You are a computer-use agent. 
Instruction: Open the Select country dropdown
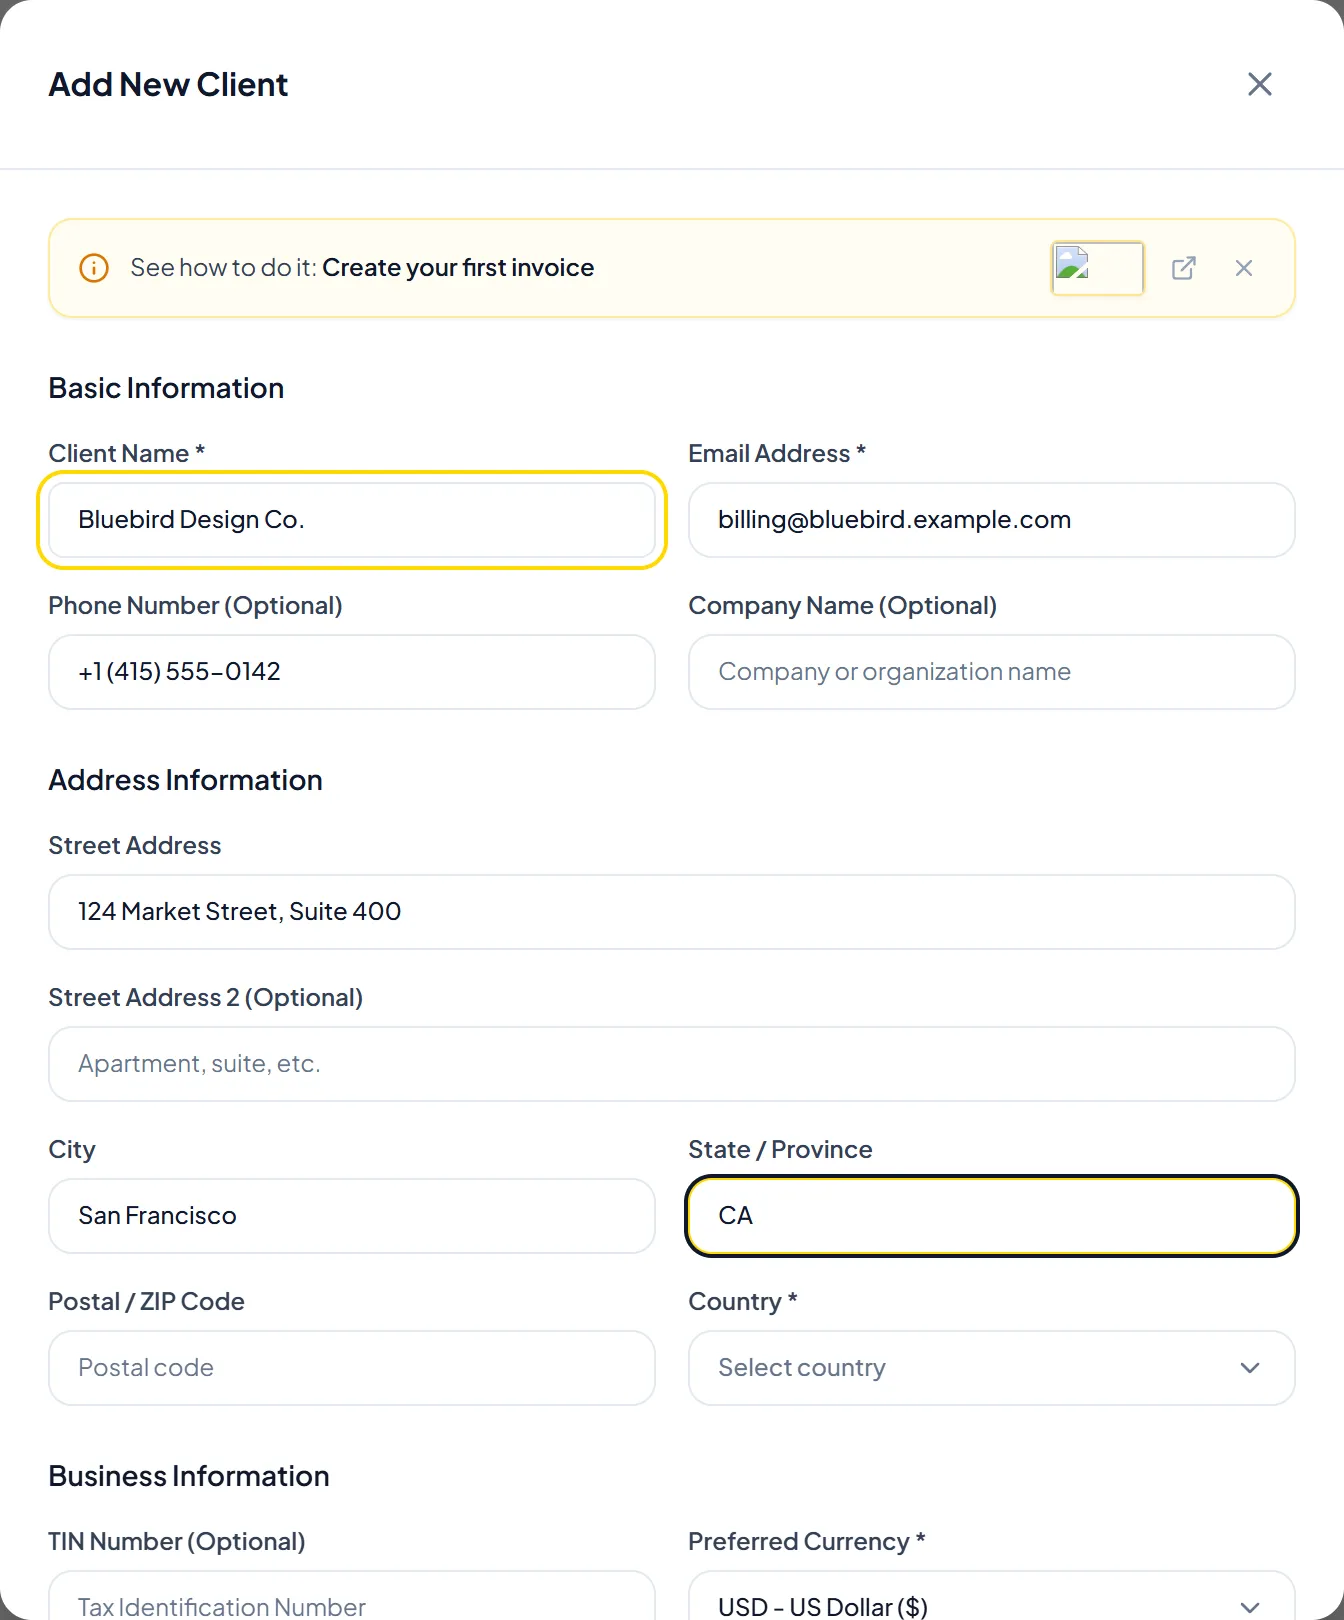pyautogui.click(x=992, y=1368)
